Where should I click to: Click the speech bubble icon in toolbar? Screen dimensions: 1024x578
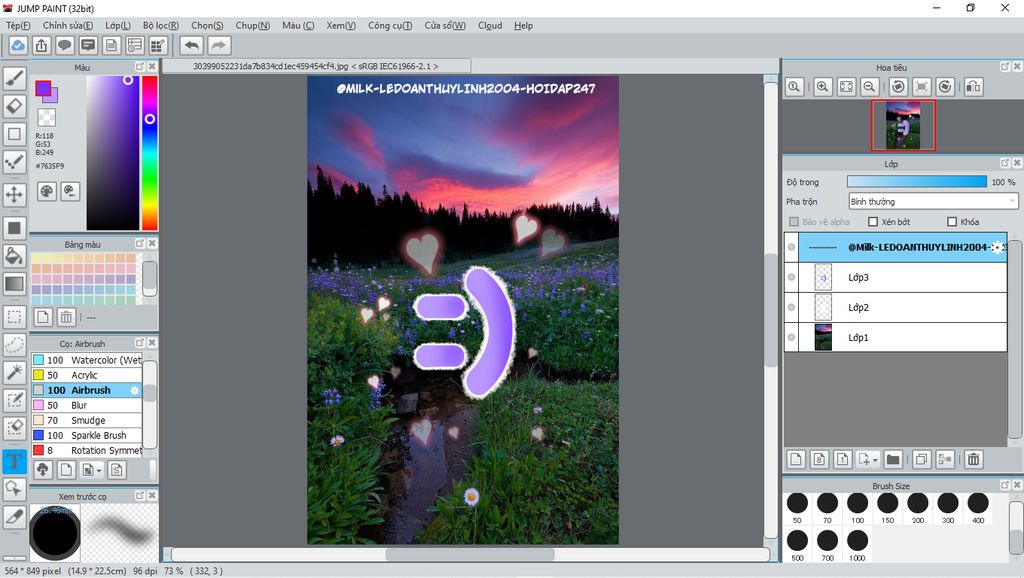pos(65,45)
